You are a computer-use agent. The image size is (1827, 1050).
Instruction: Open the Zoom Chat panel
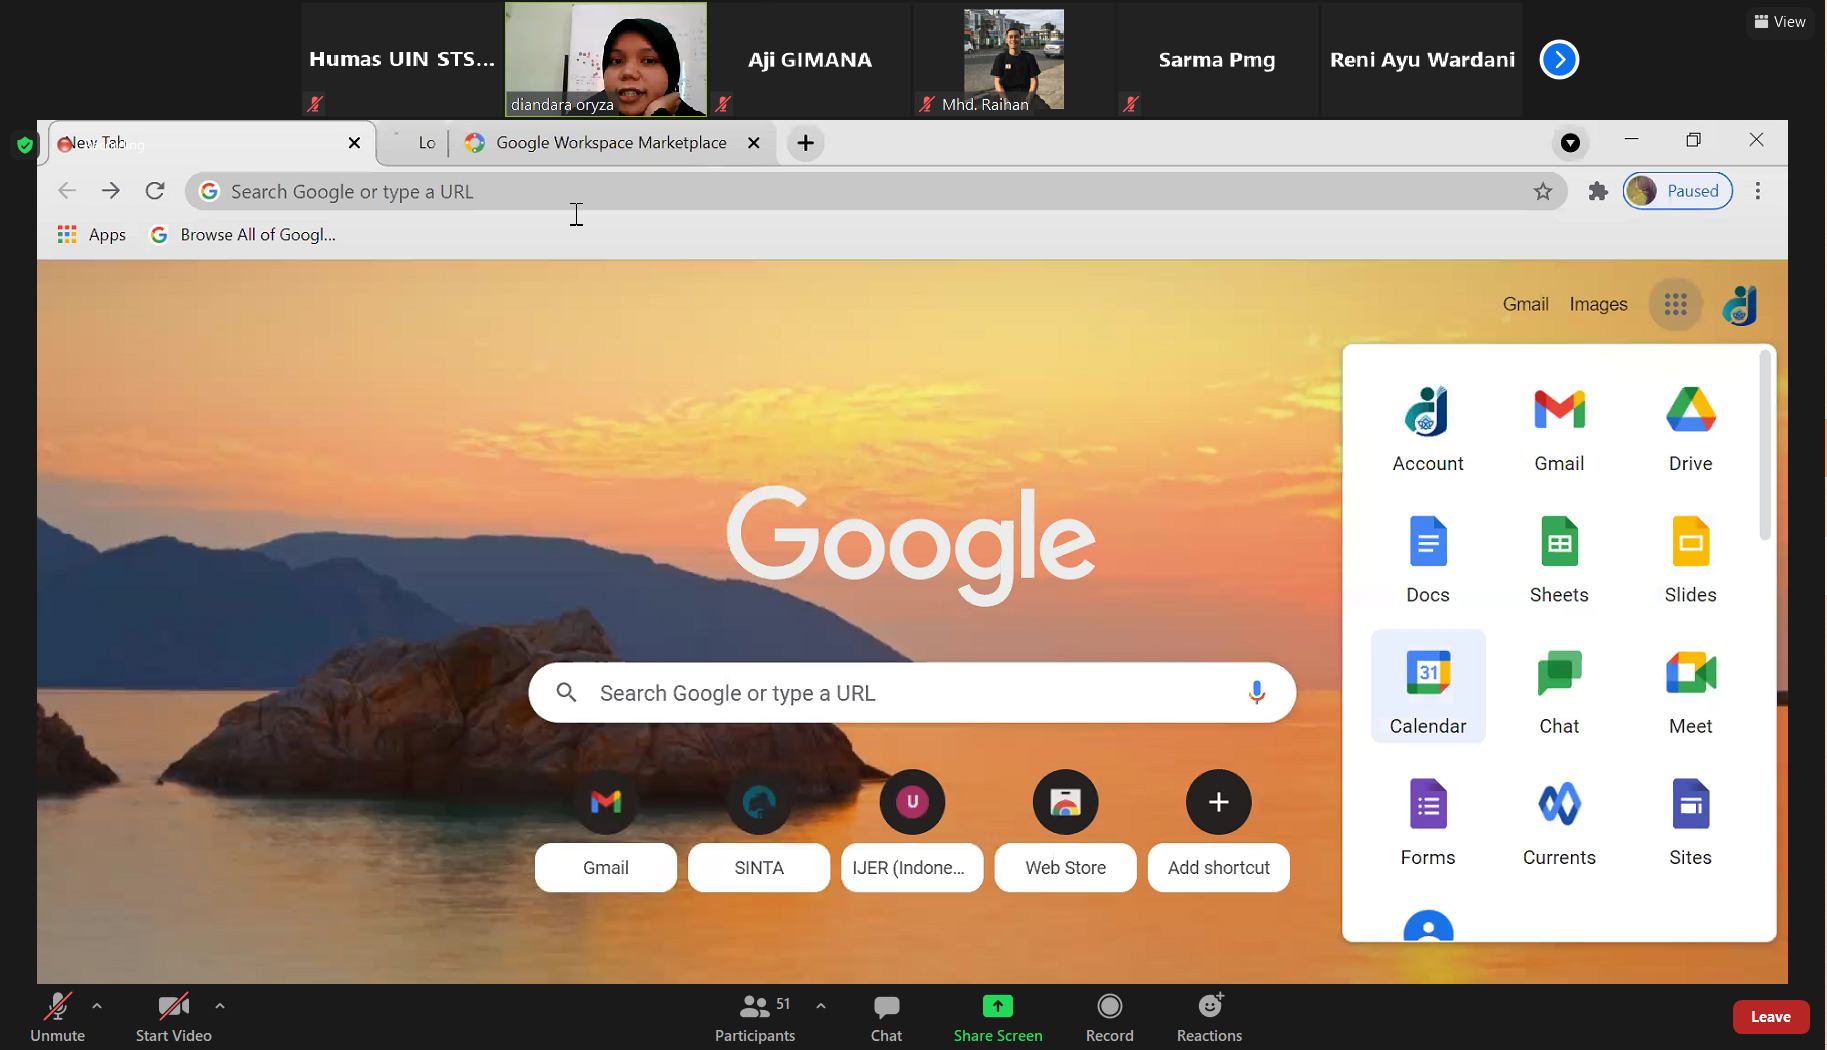886,1017
